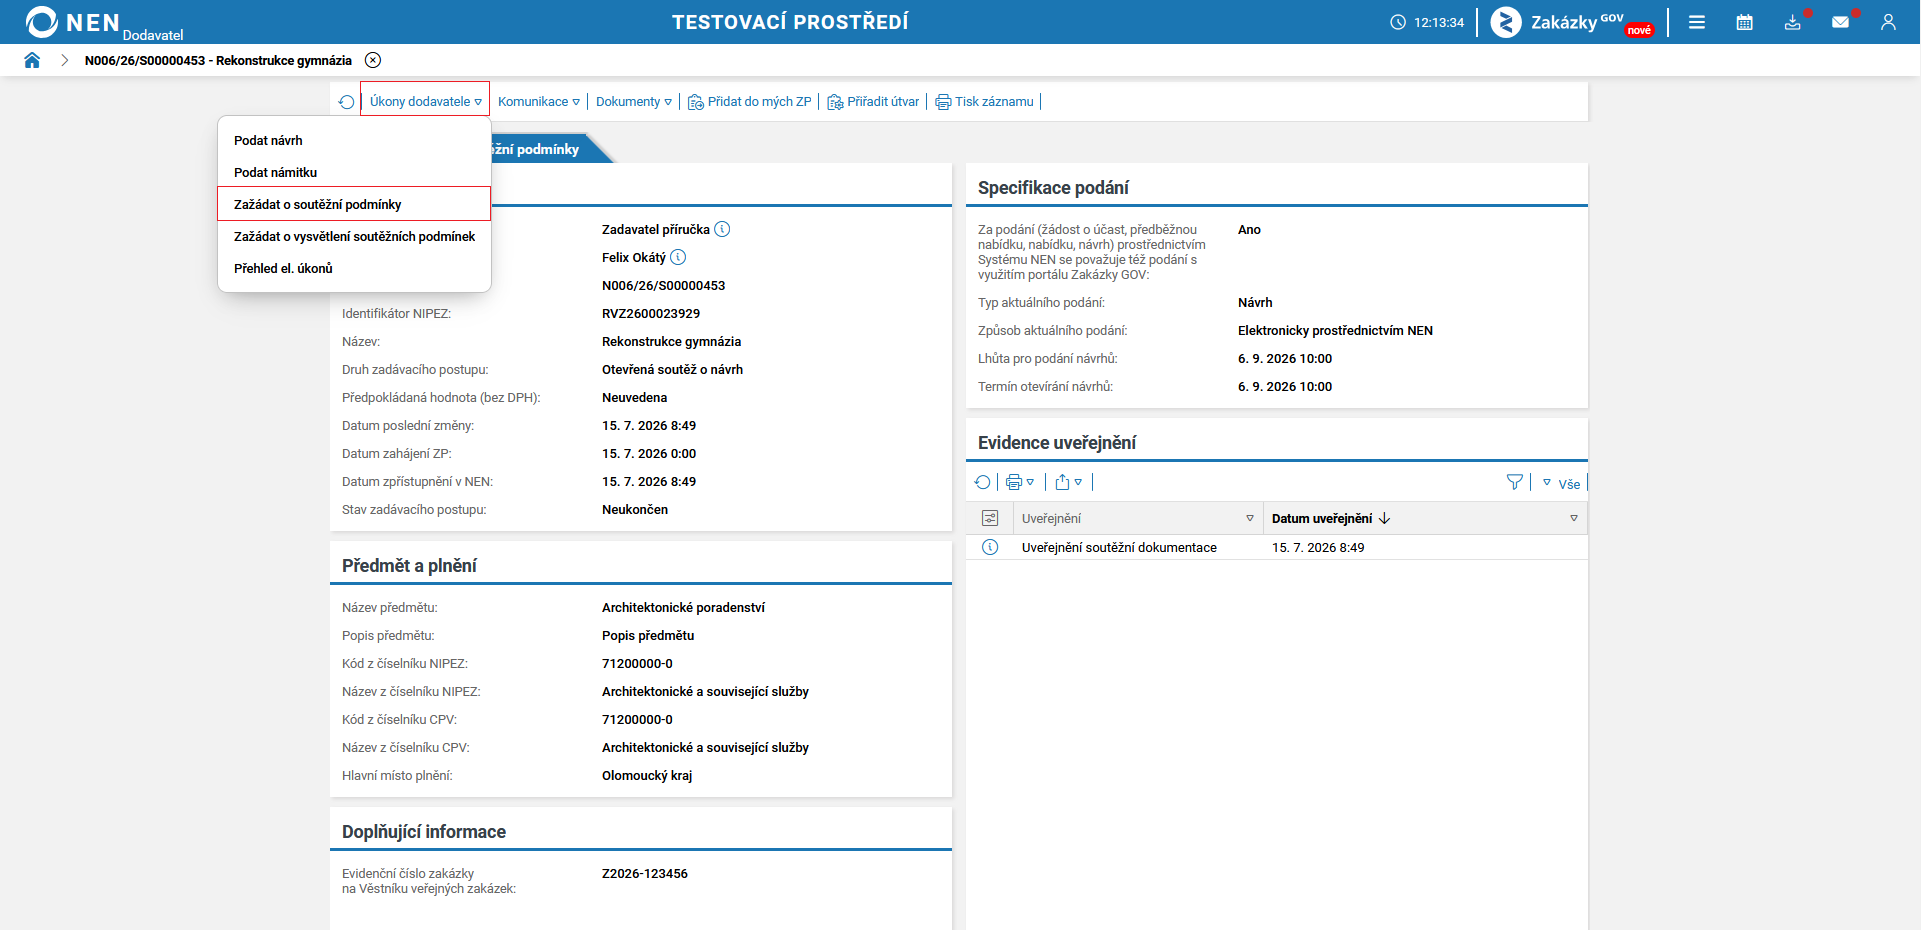This screenshot has height=930, width=1921.
Task: Click the Doplňující informace heading
Action: point(424,831)
